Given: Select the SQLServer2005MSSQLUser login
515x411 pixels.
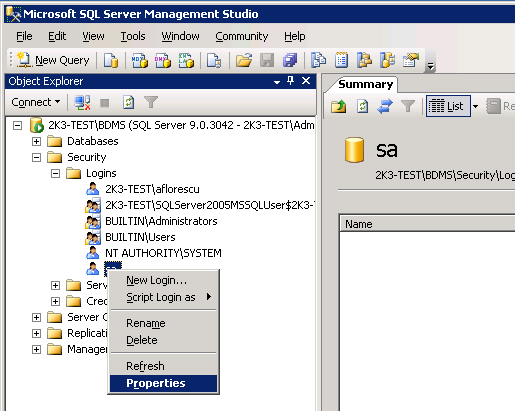Looking at the screenshot, I should tap(210, 205).
